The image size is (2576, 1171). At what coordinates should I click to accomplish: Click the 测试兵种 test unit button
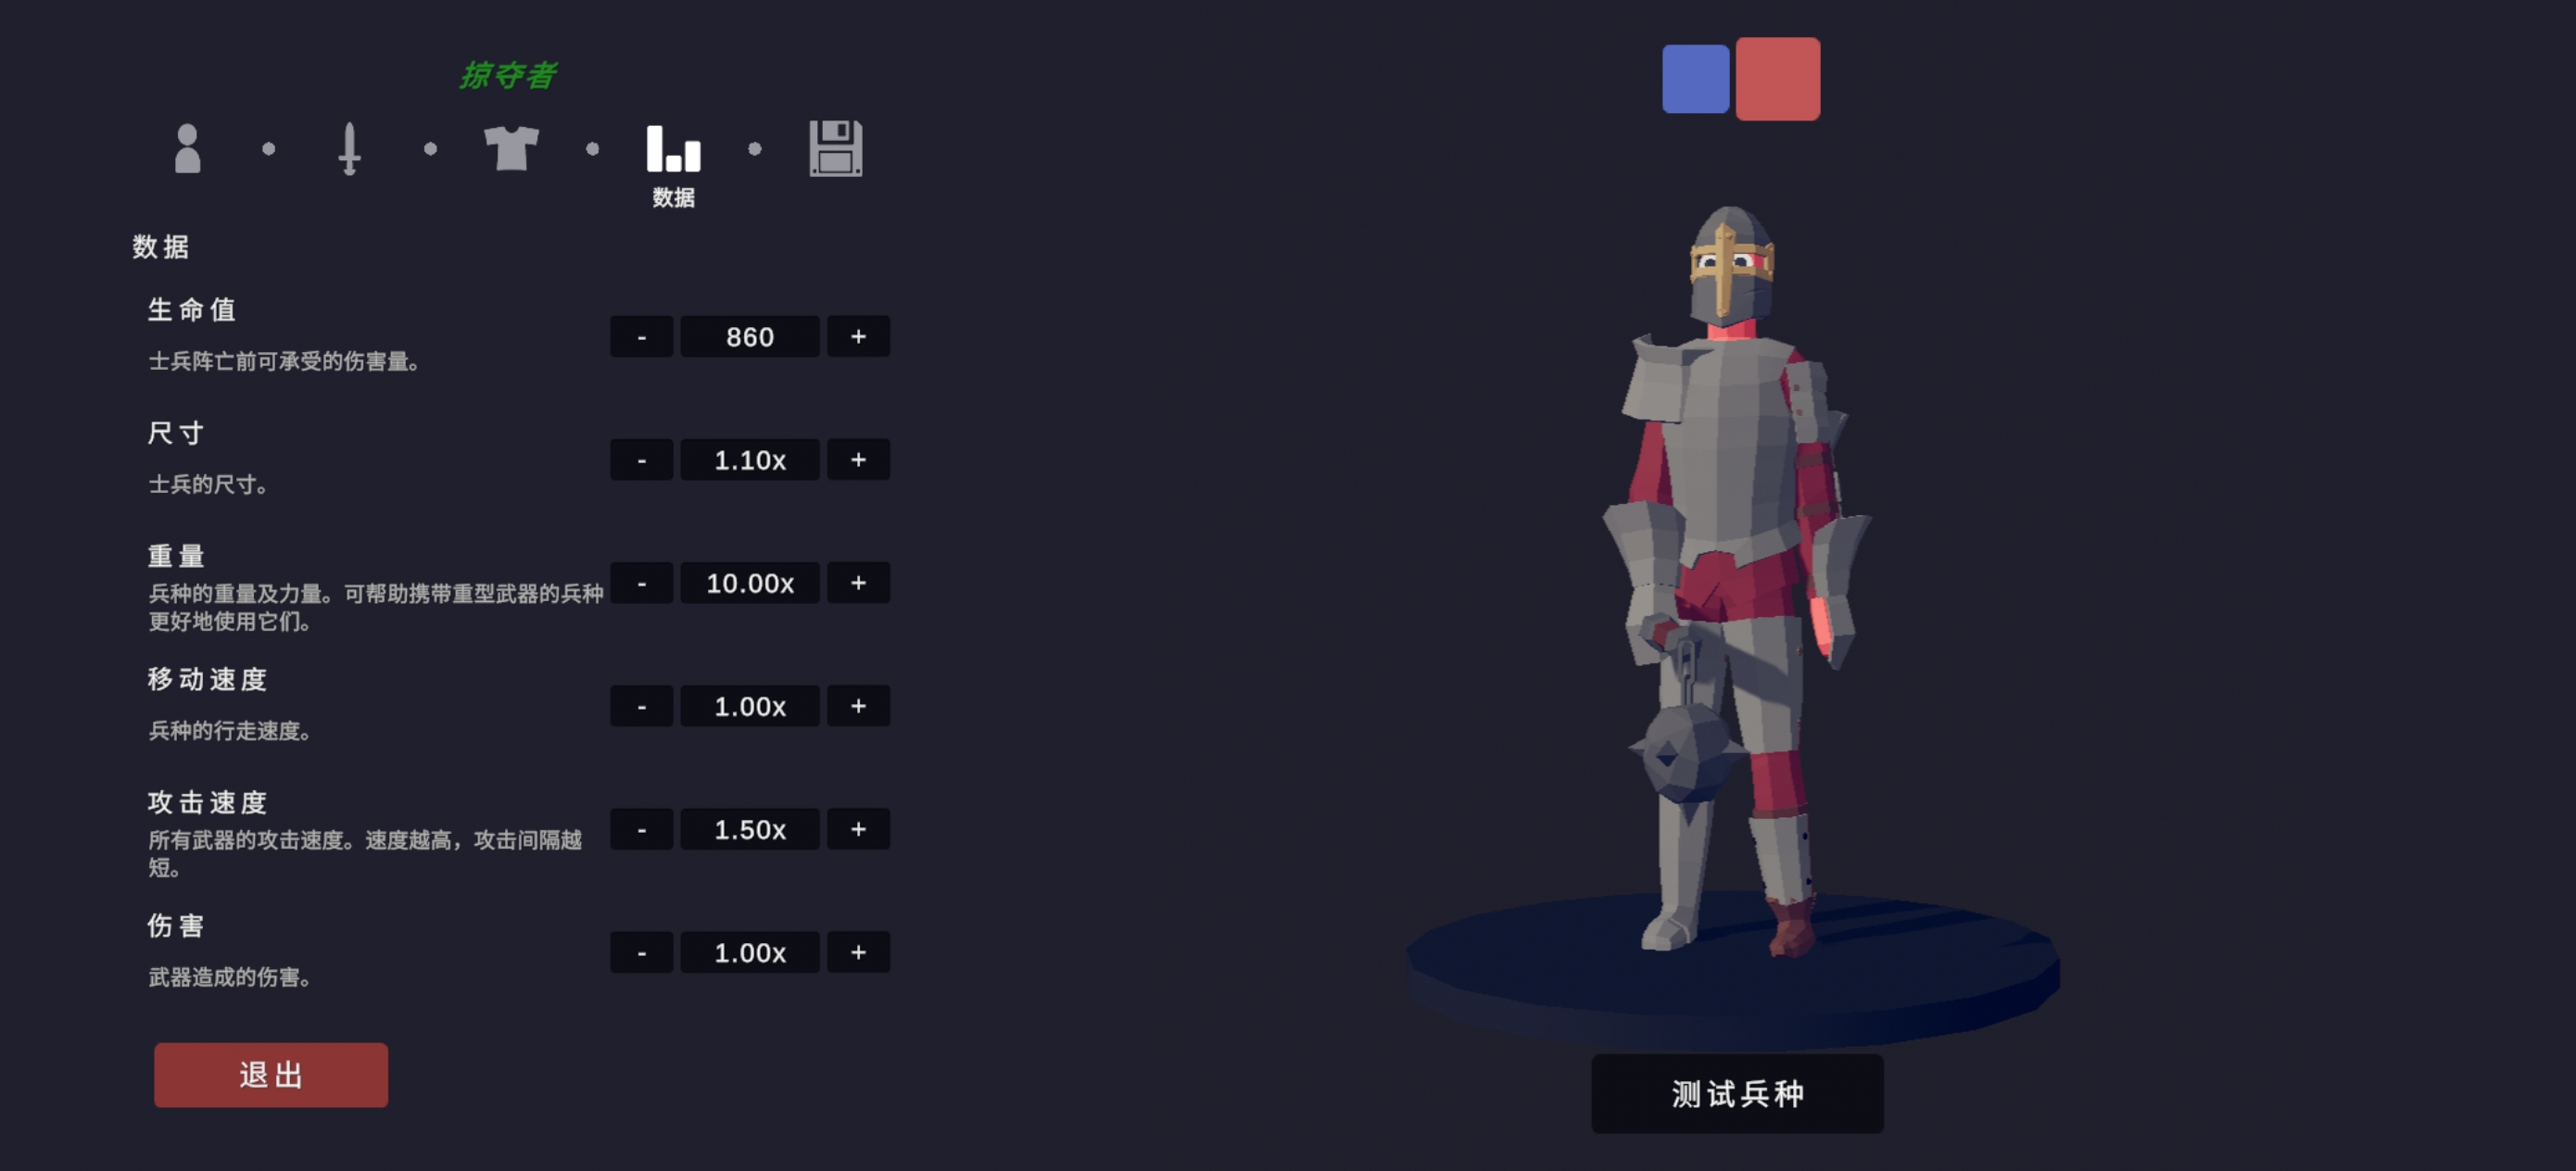click(1737, 1093)
